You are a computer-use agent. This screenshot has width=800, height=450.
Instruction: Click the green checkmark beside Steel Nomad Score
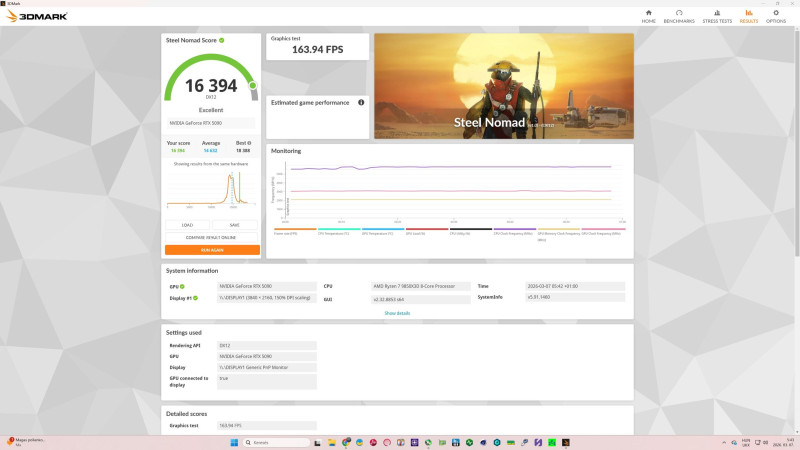[x=221, y=40]
